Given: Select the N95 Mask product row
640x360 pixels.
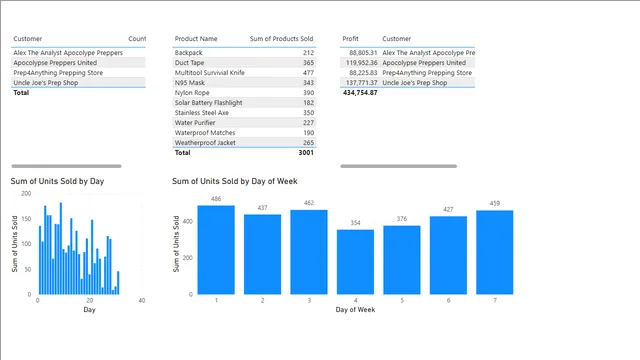Looking at the screenshot, I should 244,82.
